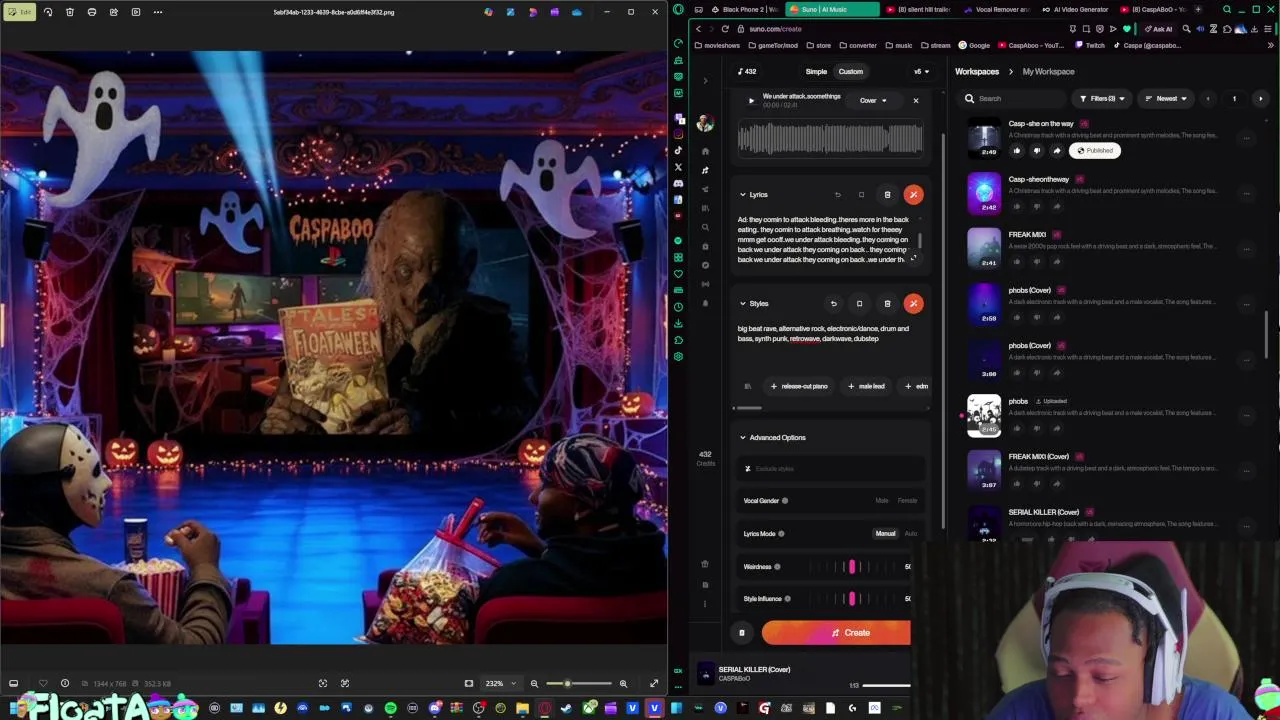Dislike the 'Casp -she on the way' song
This screenshot has width=1280, height=720.
pyautogui.click(x=1036, y=151)
